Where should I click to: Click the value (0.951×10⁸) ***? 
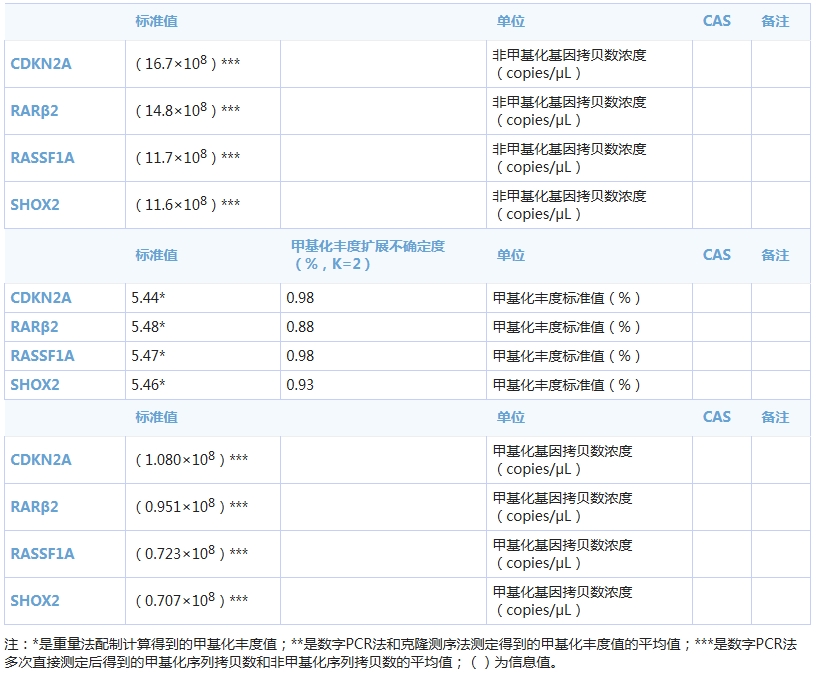(x=192, y=506)
